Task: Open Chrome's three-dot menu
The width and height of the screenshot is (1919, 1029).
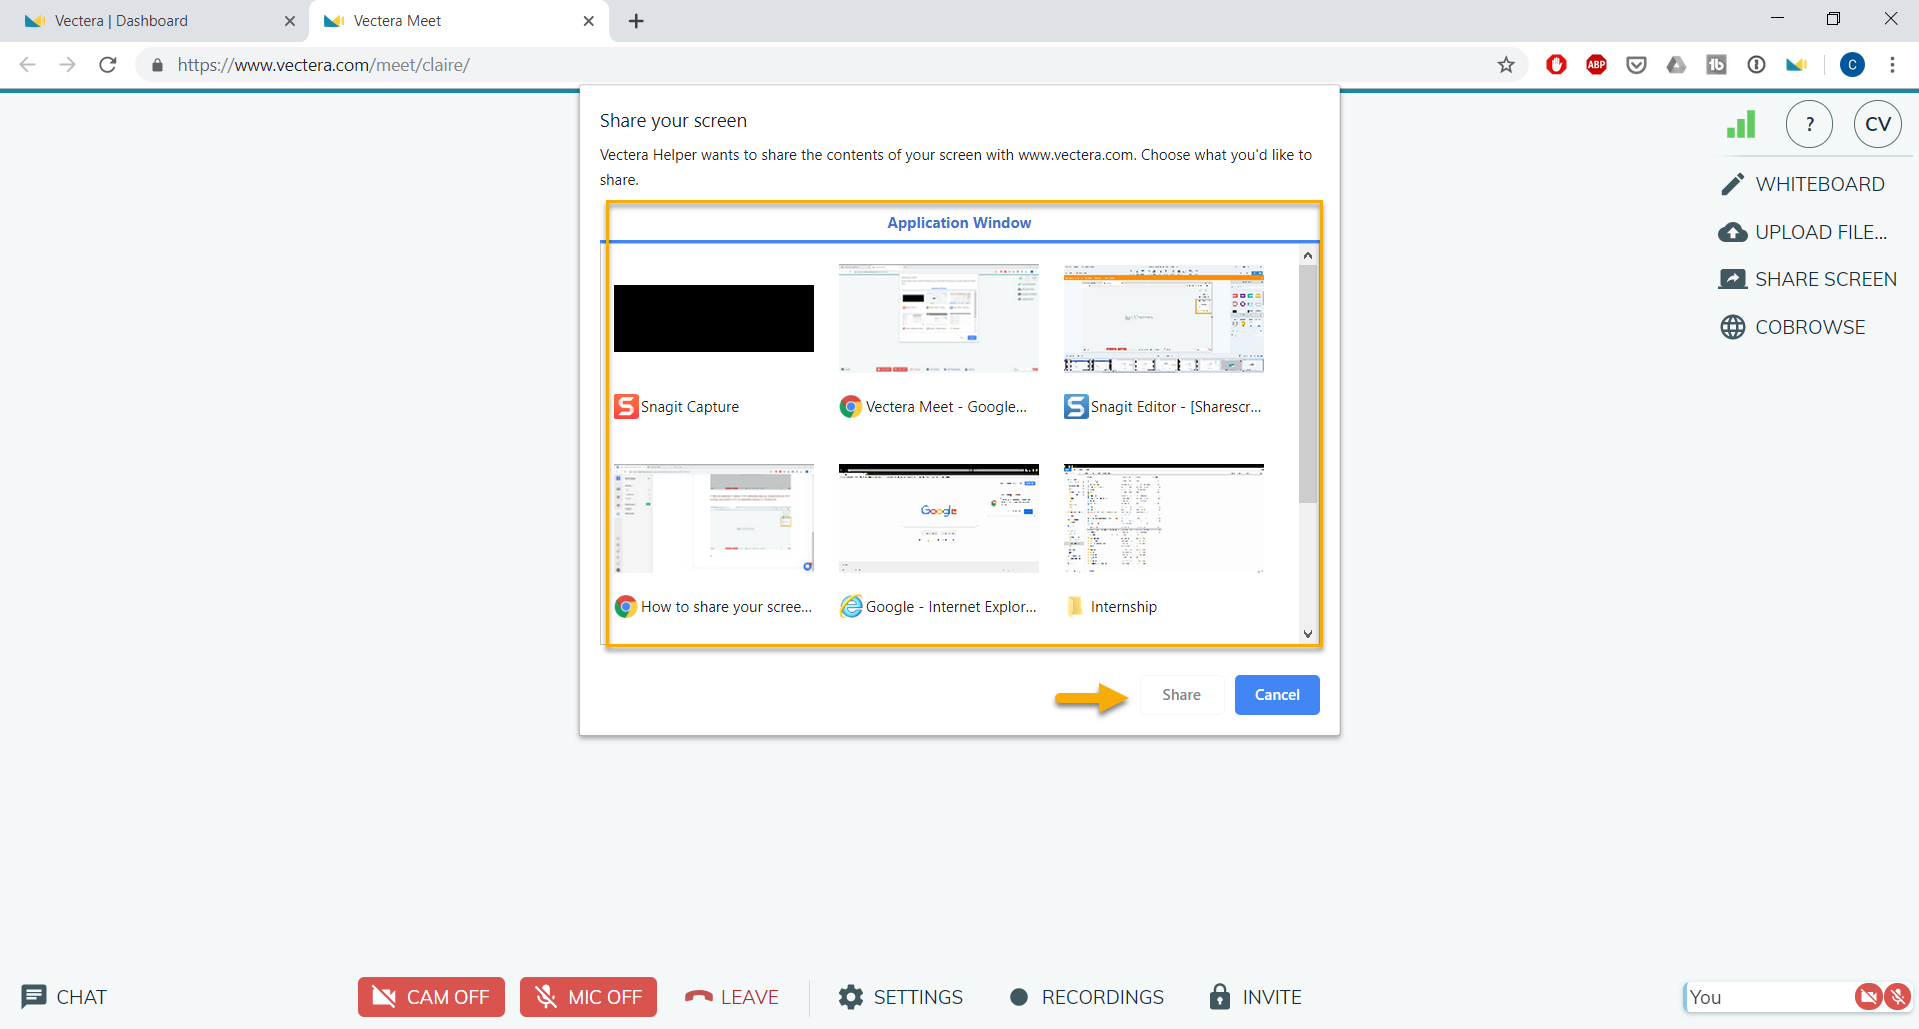Action: (1892, 65)
